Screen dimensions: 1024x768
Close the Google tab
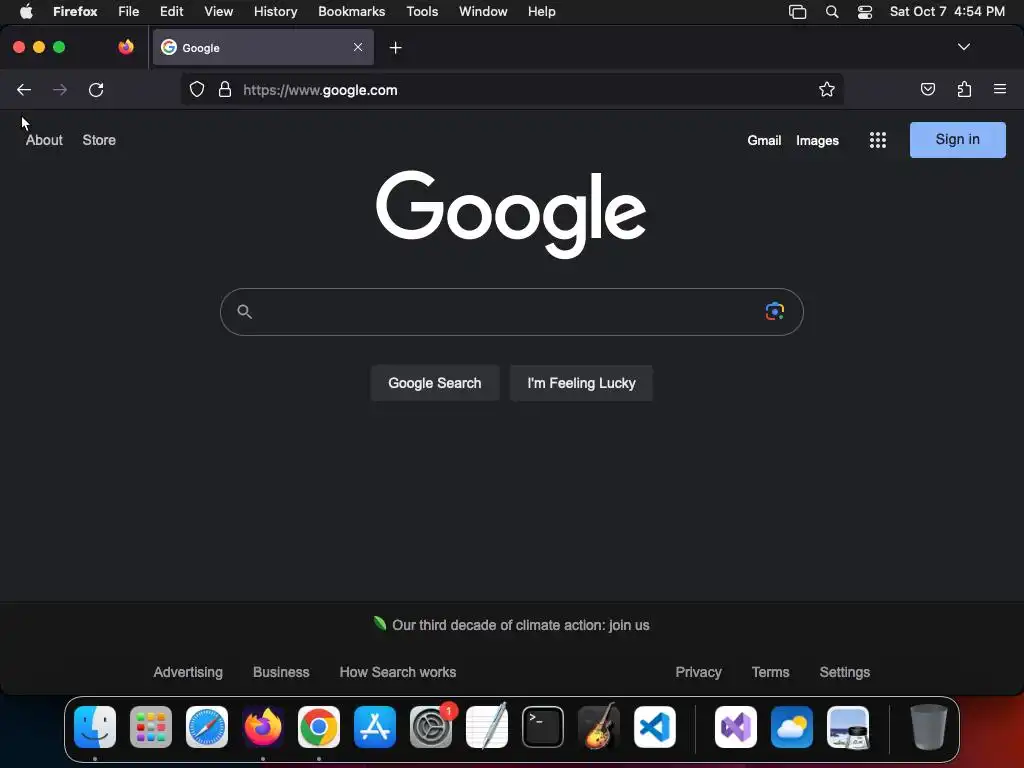pyautogui.click(x=358, y=47)
